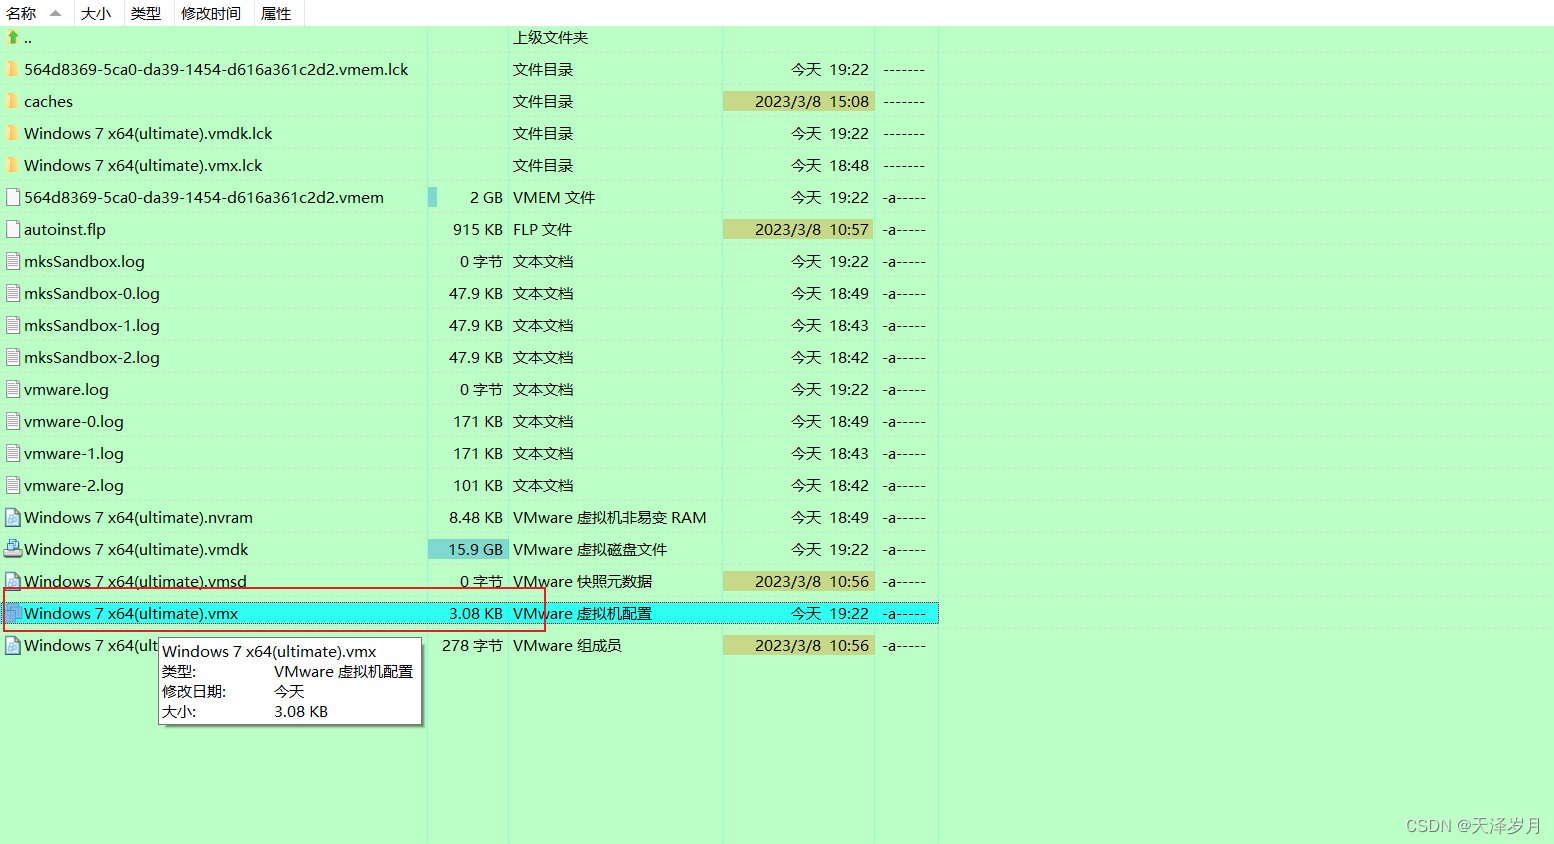Select Windows 7 x64(ultimate).vmdk file name
The image size is (1554, 844).
136,549
